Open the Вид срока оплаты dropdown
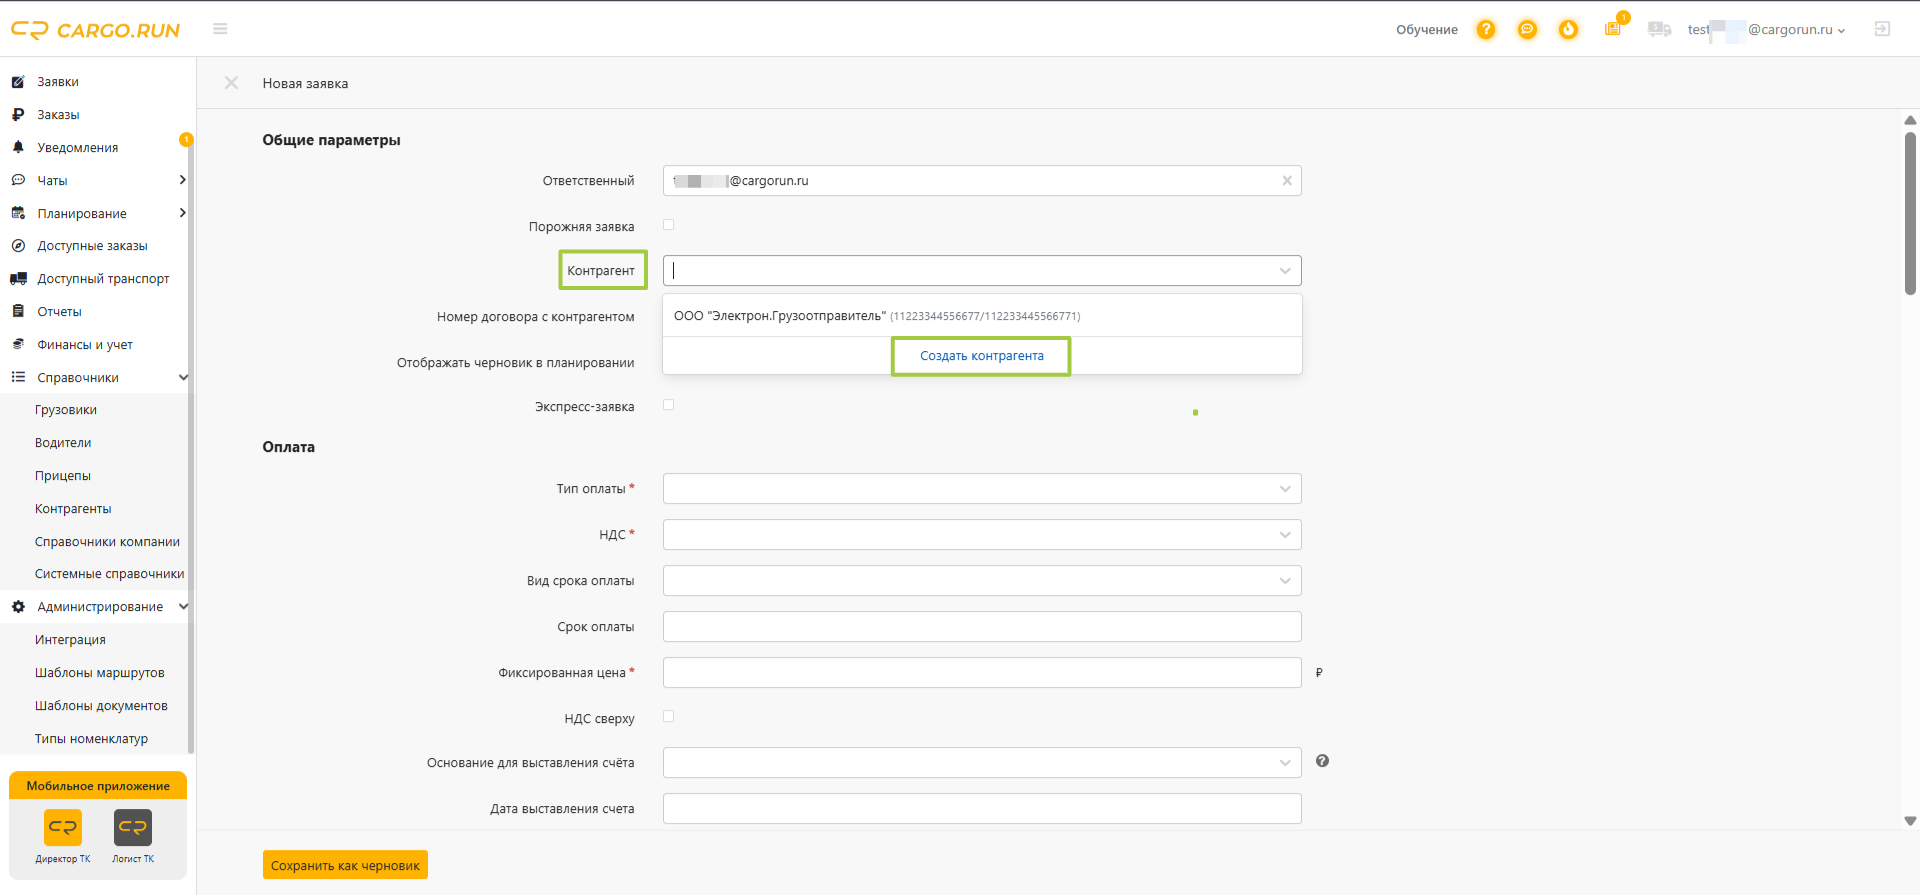 (x=982, y=581)
